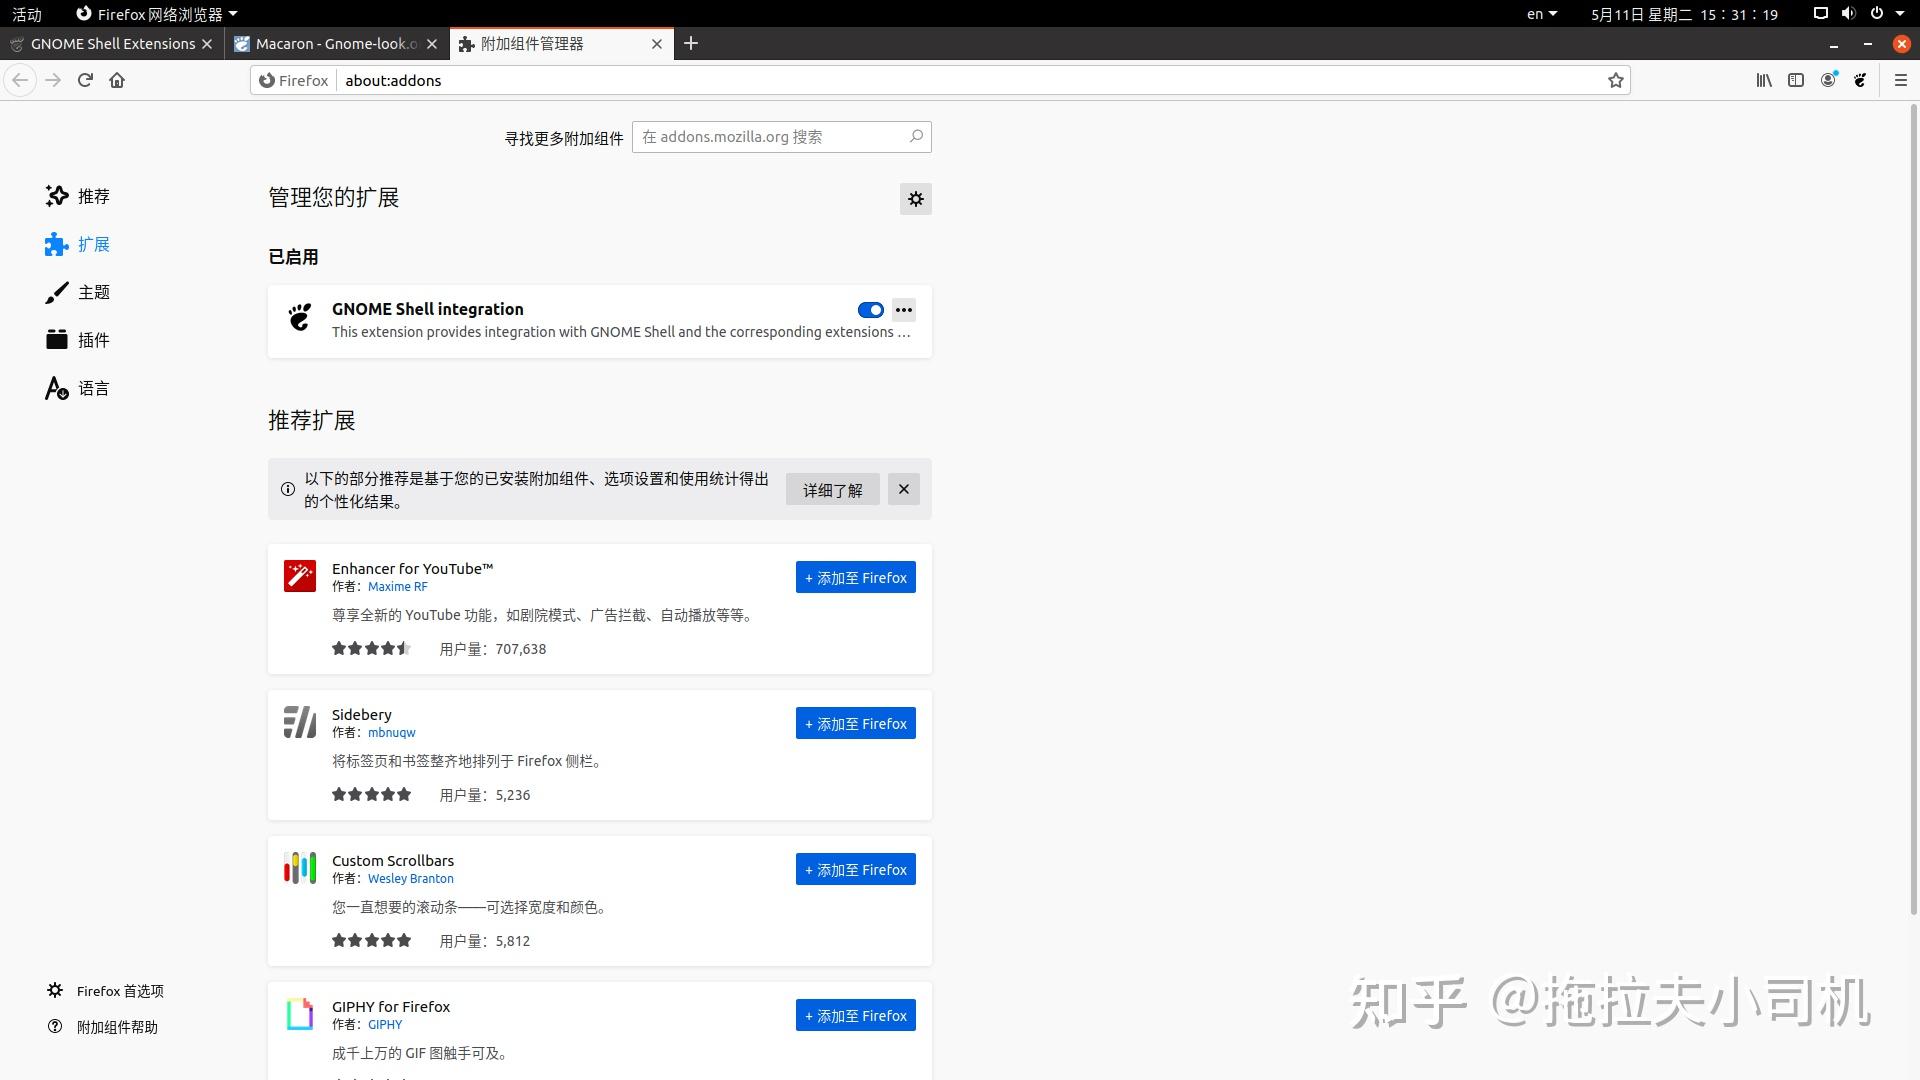Reload the current page
1920x1080 pixels.
pos(85,80)
